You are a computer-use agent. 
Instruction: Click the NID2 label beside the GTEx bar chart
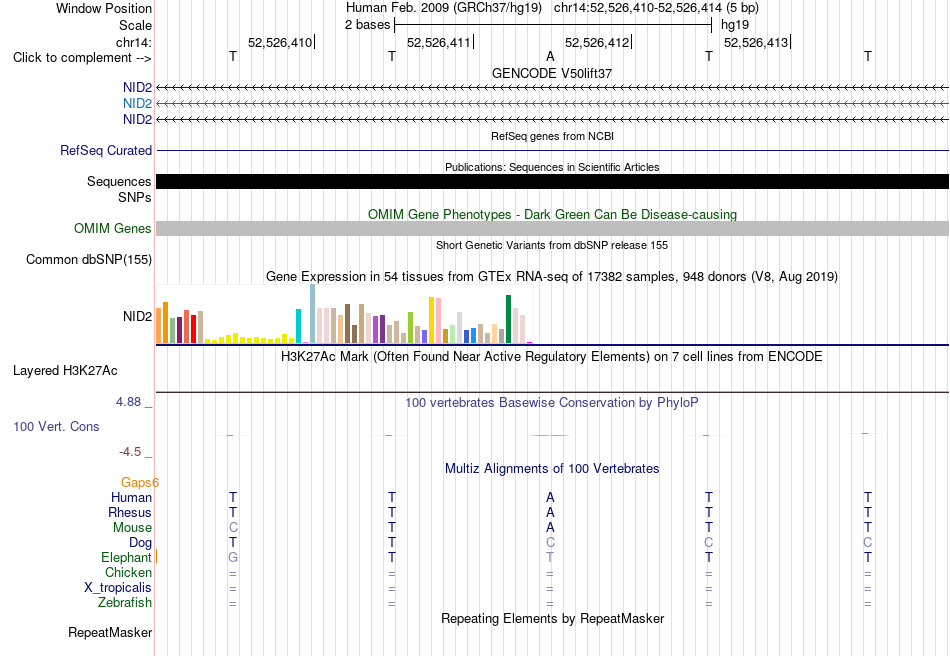click(138, 316)
